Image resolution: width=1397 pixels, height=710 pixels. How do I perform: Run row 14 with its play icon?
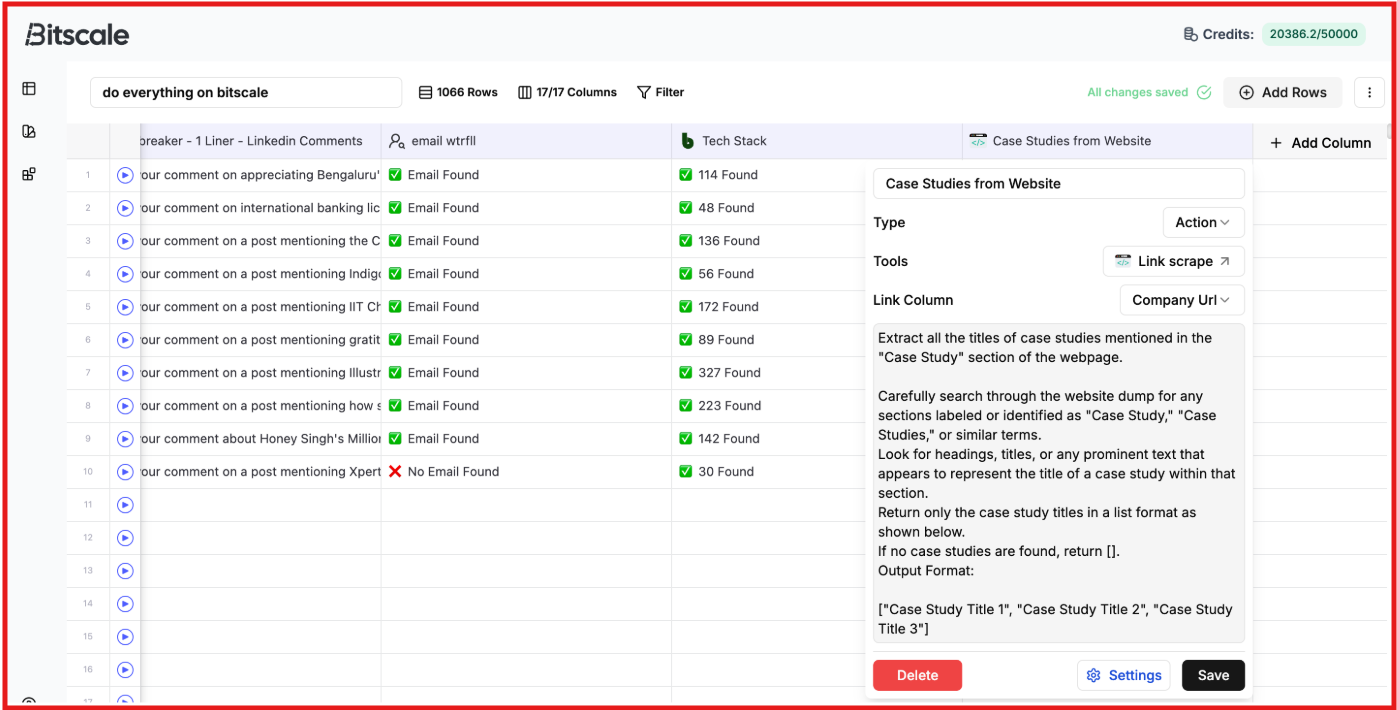click(125, 604)
